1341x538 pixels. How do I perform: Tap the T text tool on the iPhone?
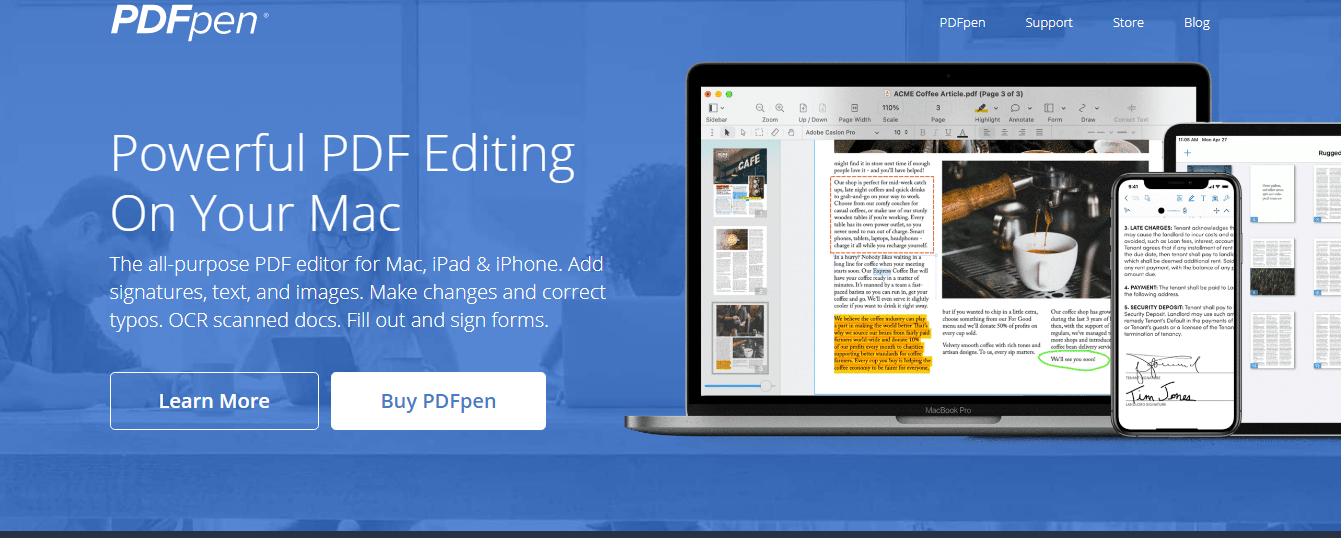1203,198
